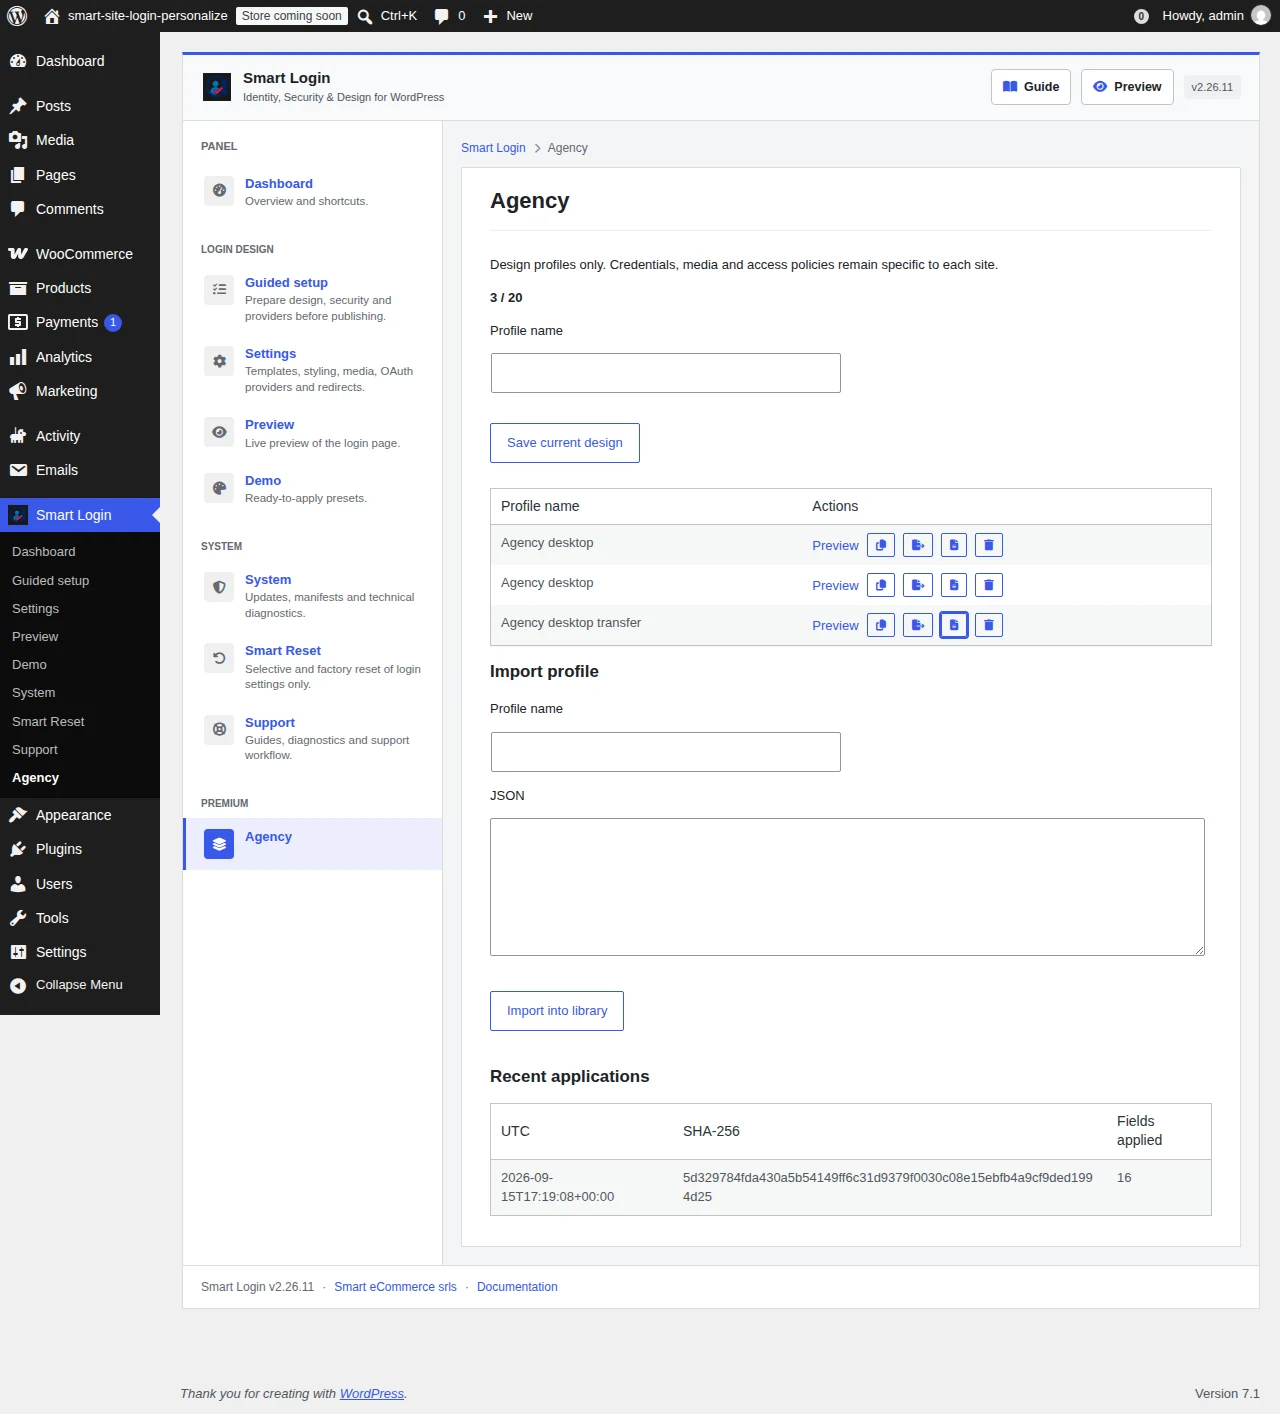Click the 2026-09-15T17:19:08 UTC timestamp cell
Image resolution: width=1280 pixels, height=1414 pixels.
(x=558, y=1187)
